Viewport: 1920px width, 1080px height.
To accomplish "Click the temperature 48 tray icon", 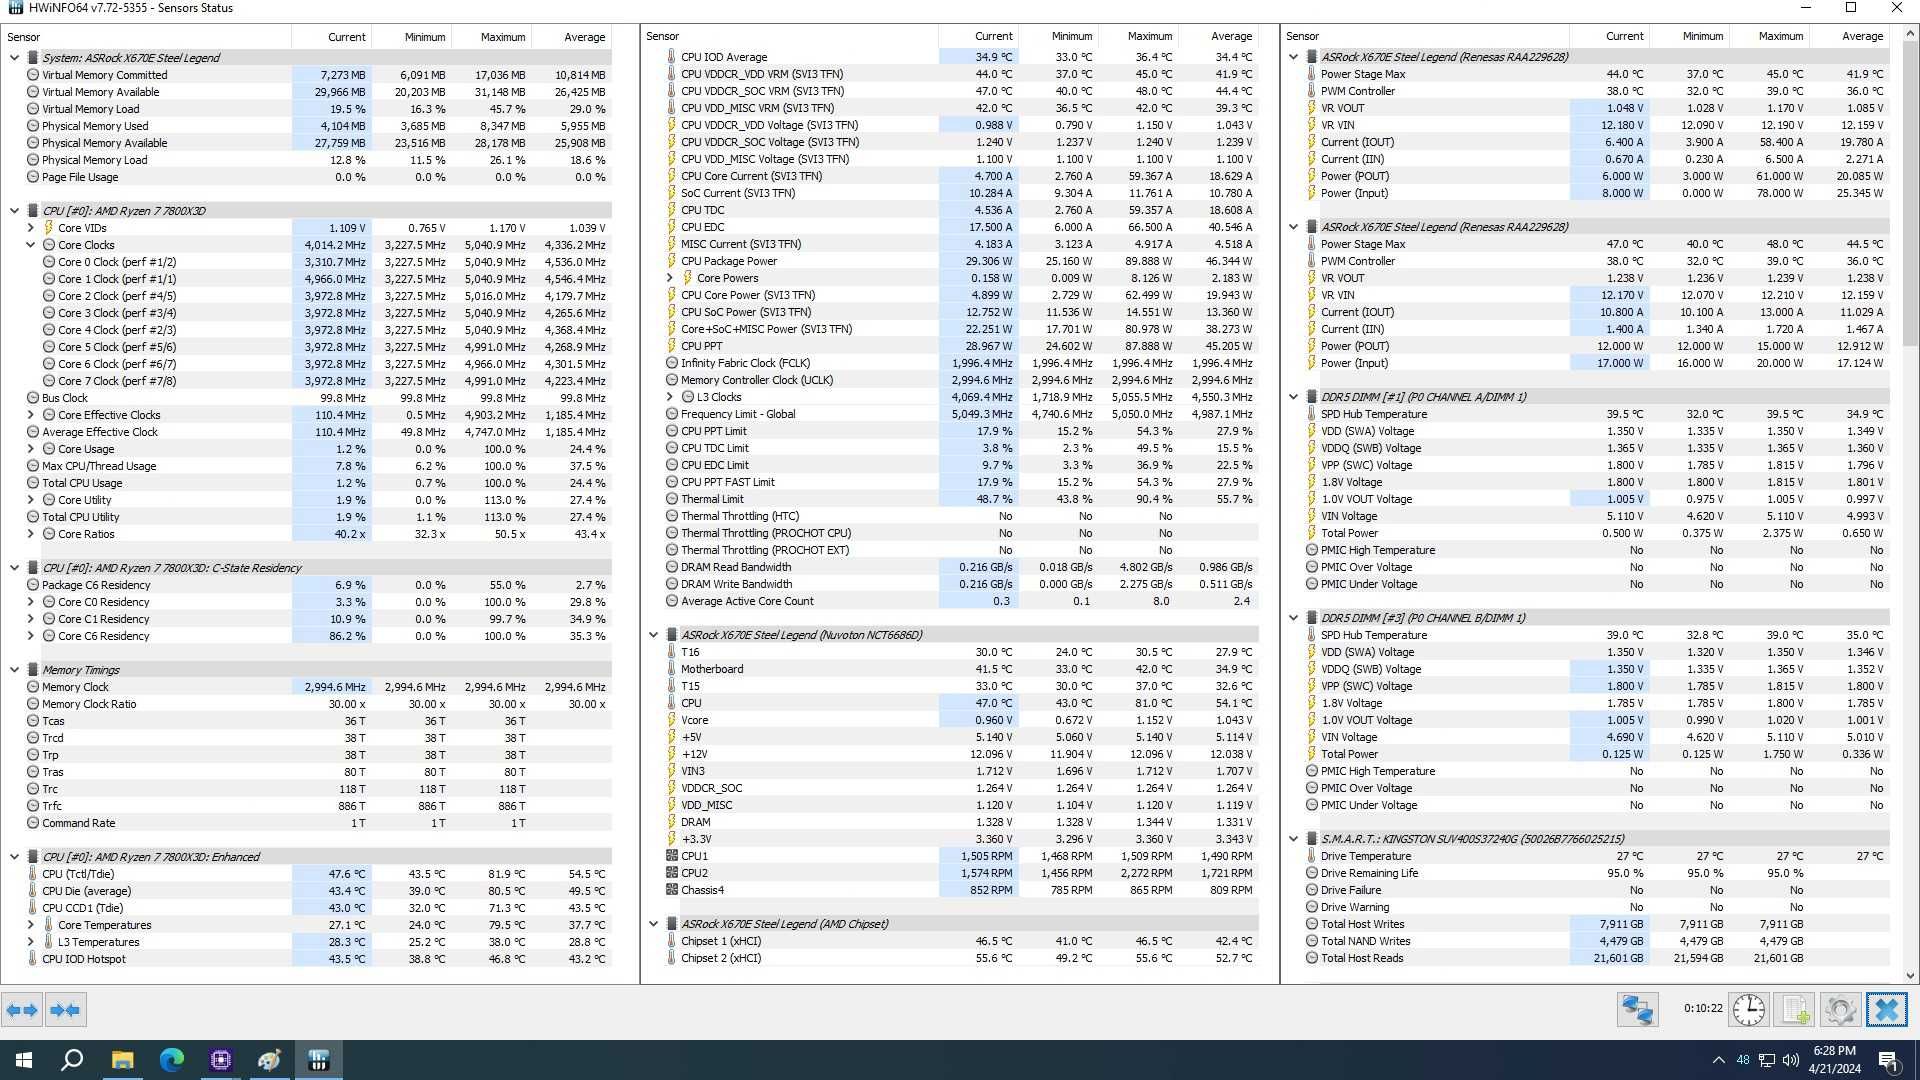I will point(1743,1060).
